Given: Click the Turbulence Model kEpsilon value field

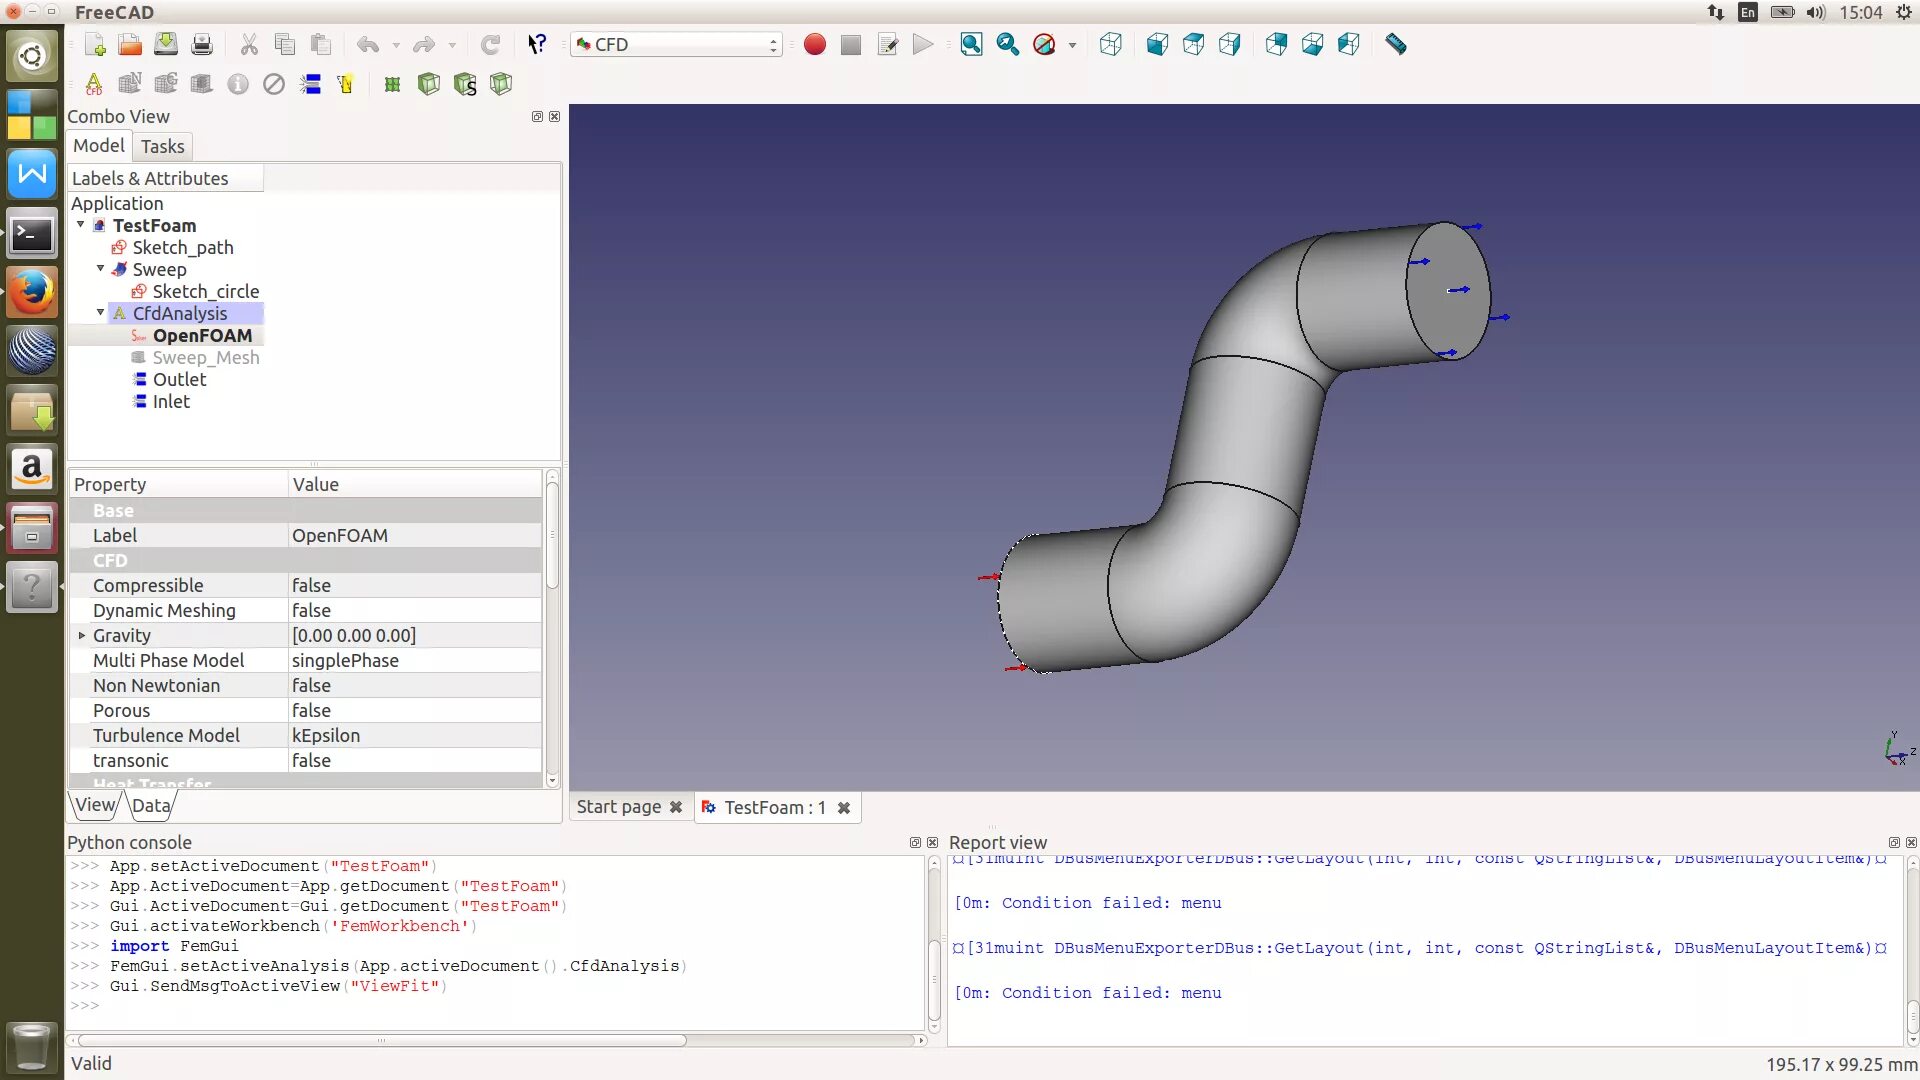Looking at the screenshot, I should tap(415, 736).
